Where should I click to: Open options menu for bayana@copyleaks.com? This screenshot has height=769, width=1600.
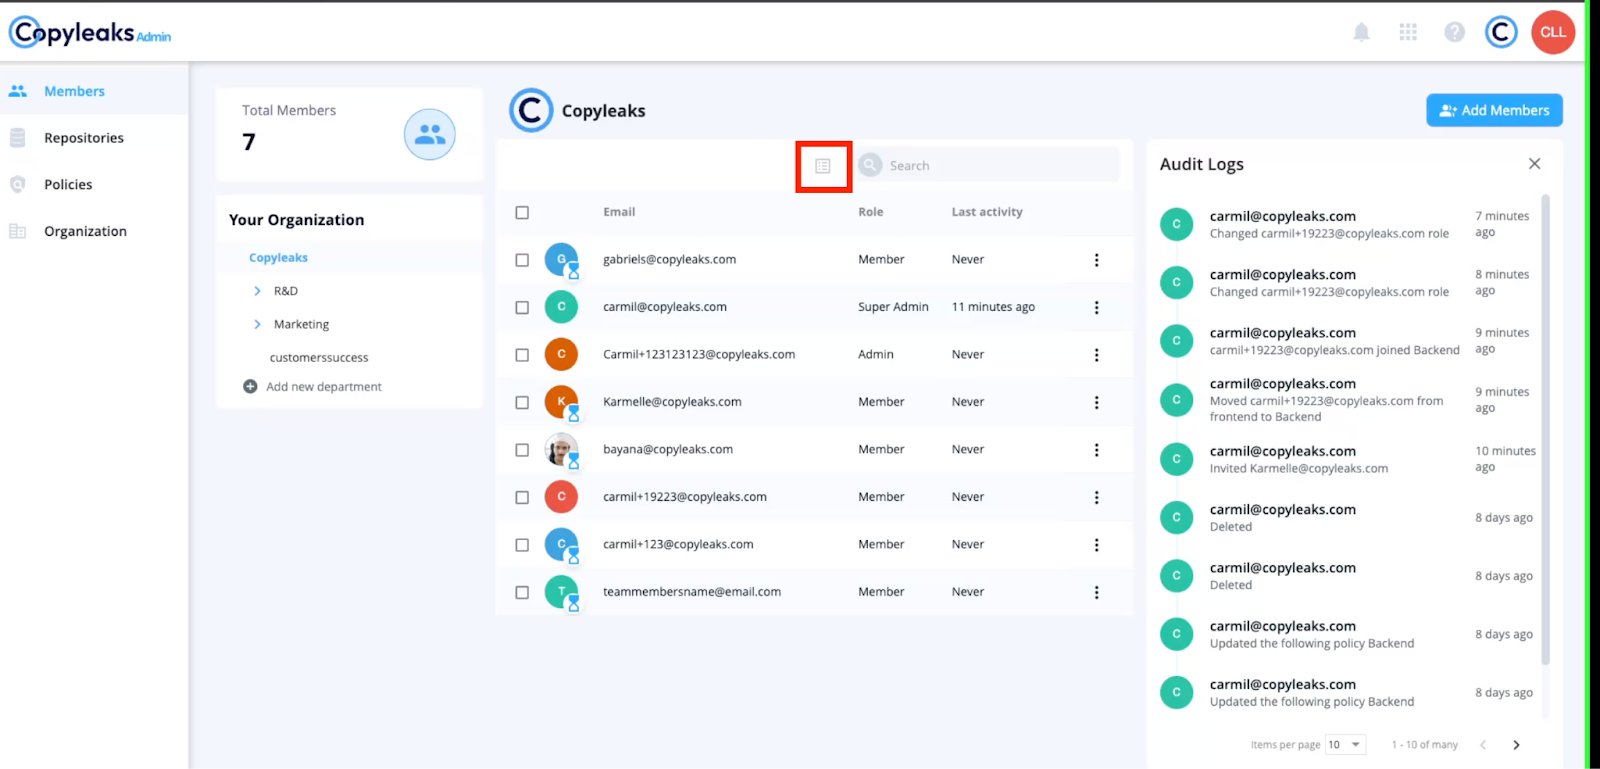coord(1096,450)
